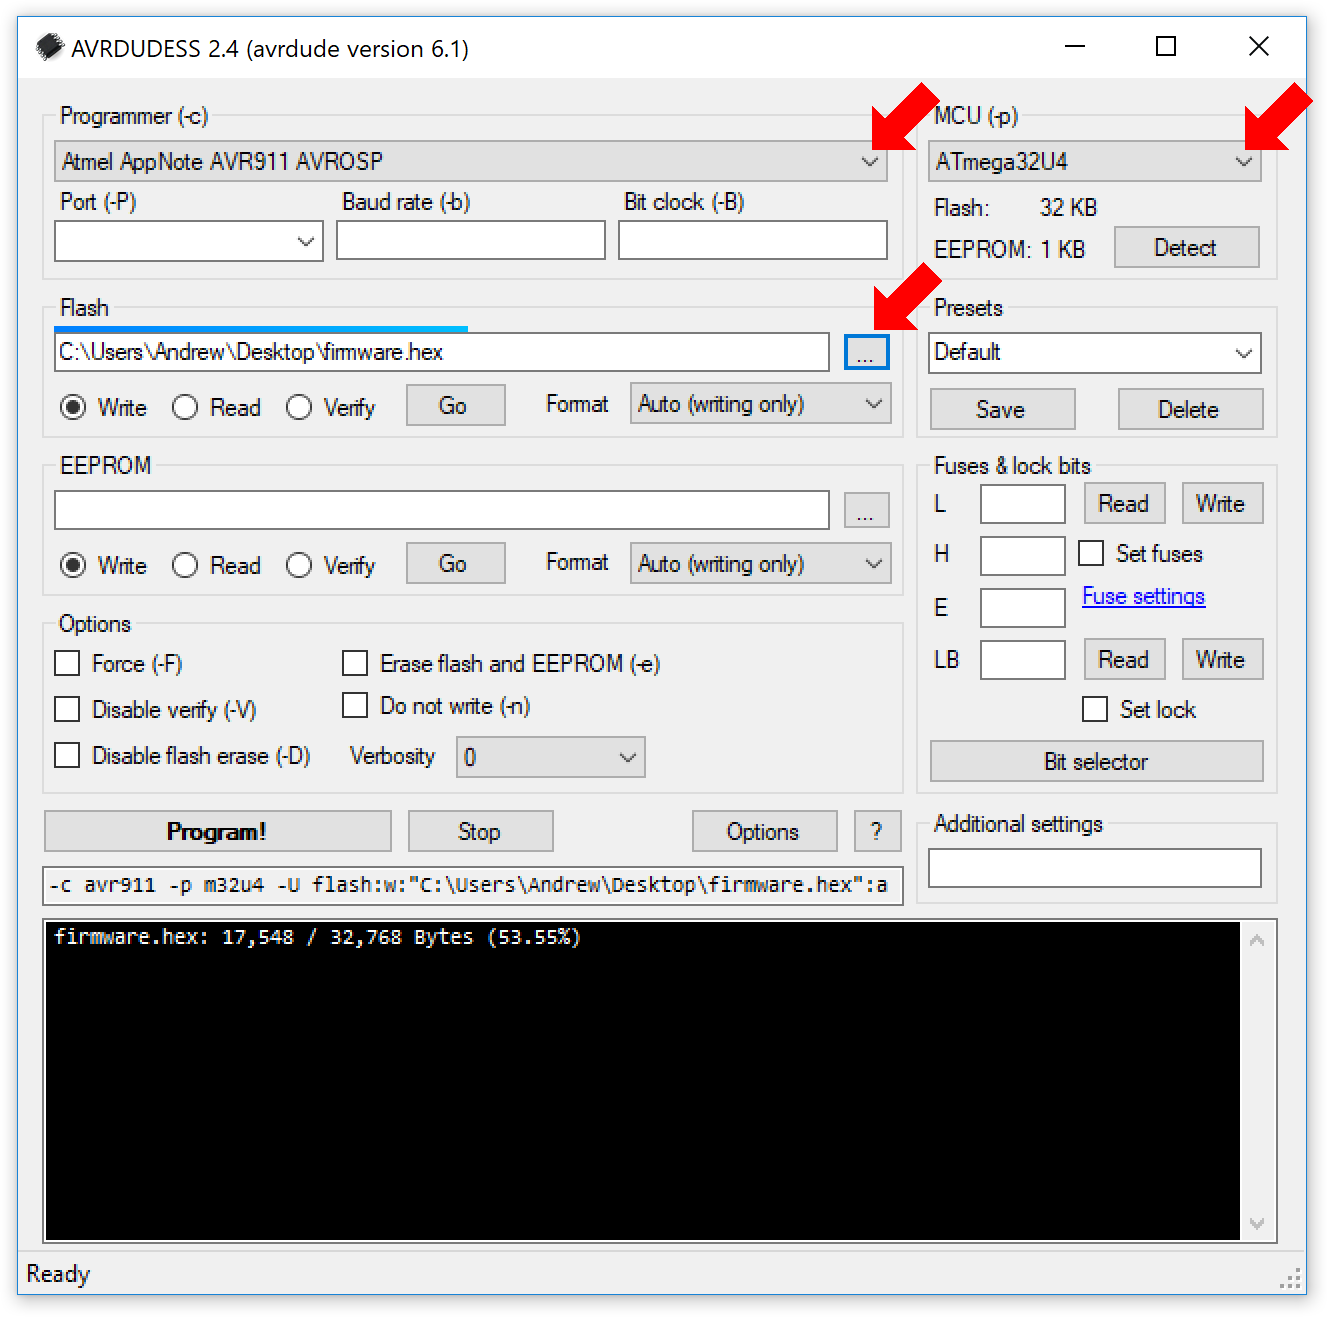Click the Baud rate (-b) input field
Viewport: 1327px width, 1317px height.
(x=471, y=241)
